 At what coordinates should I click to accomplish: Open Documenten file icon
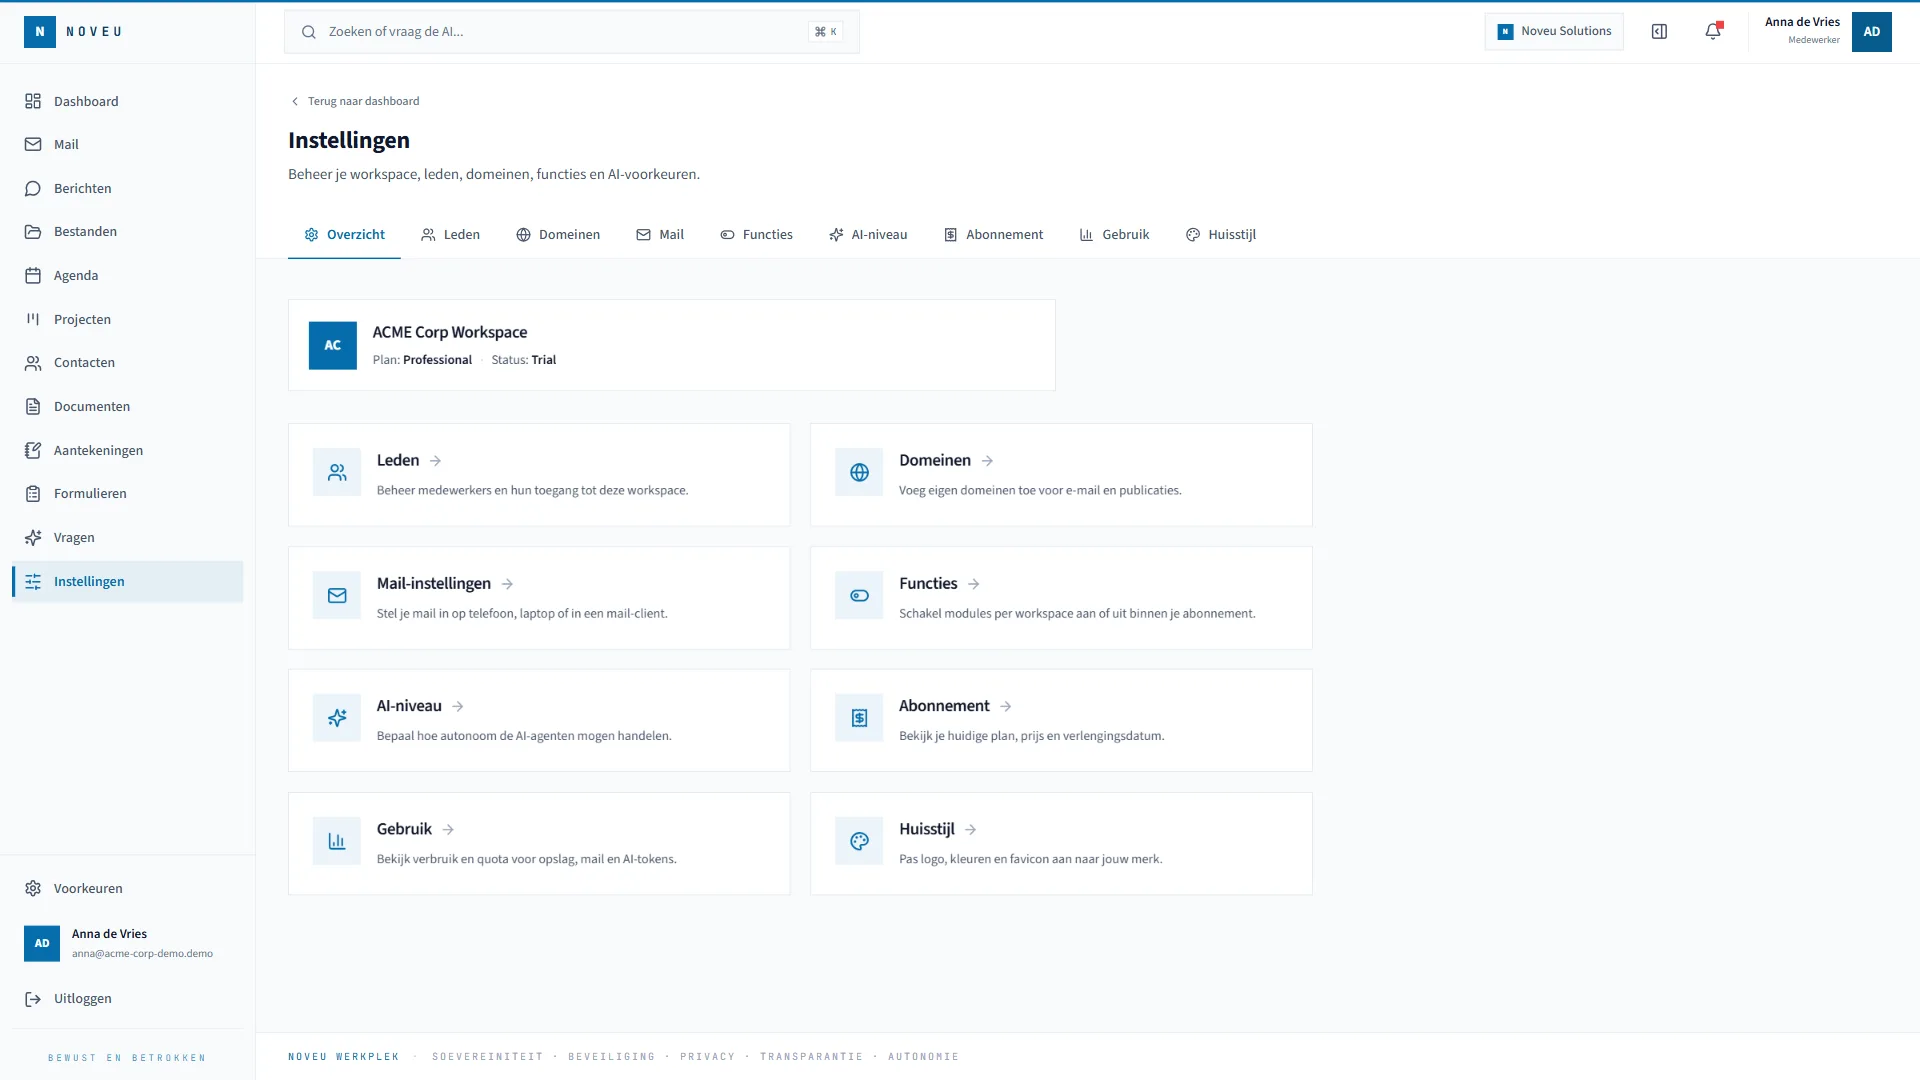(33, 406)
